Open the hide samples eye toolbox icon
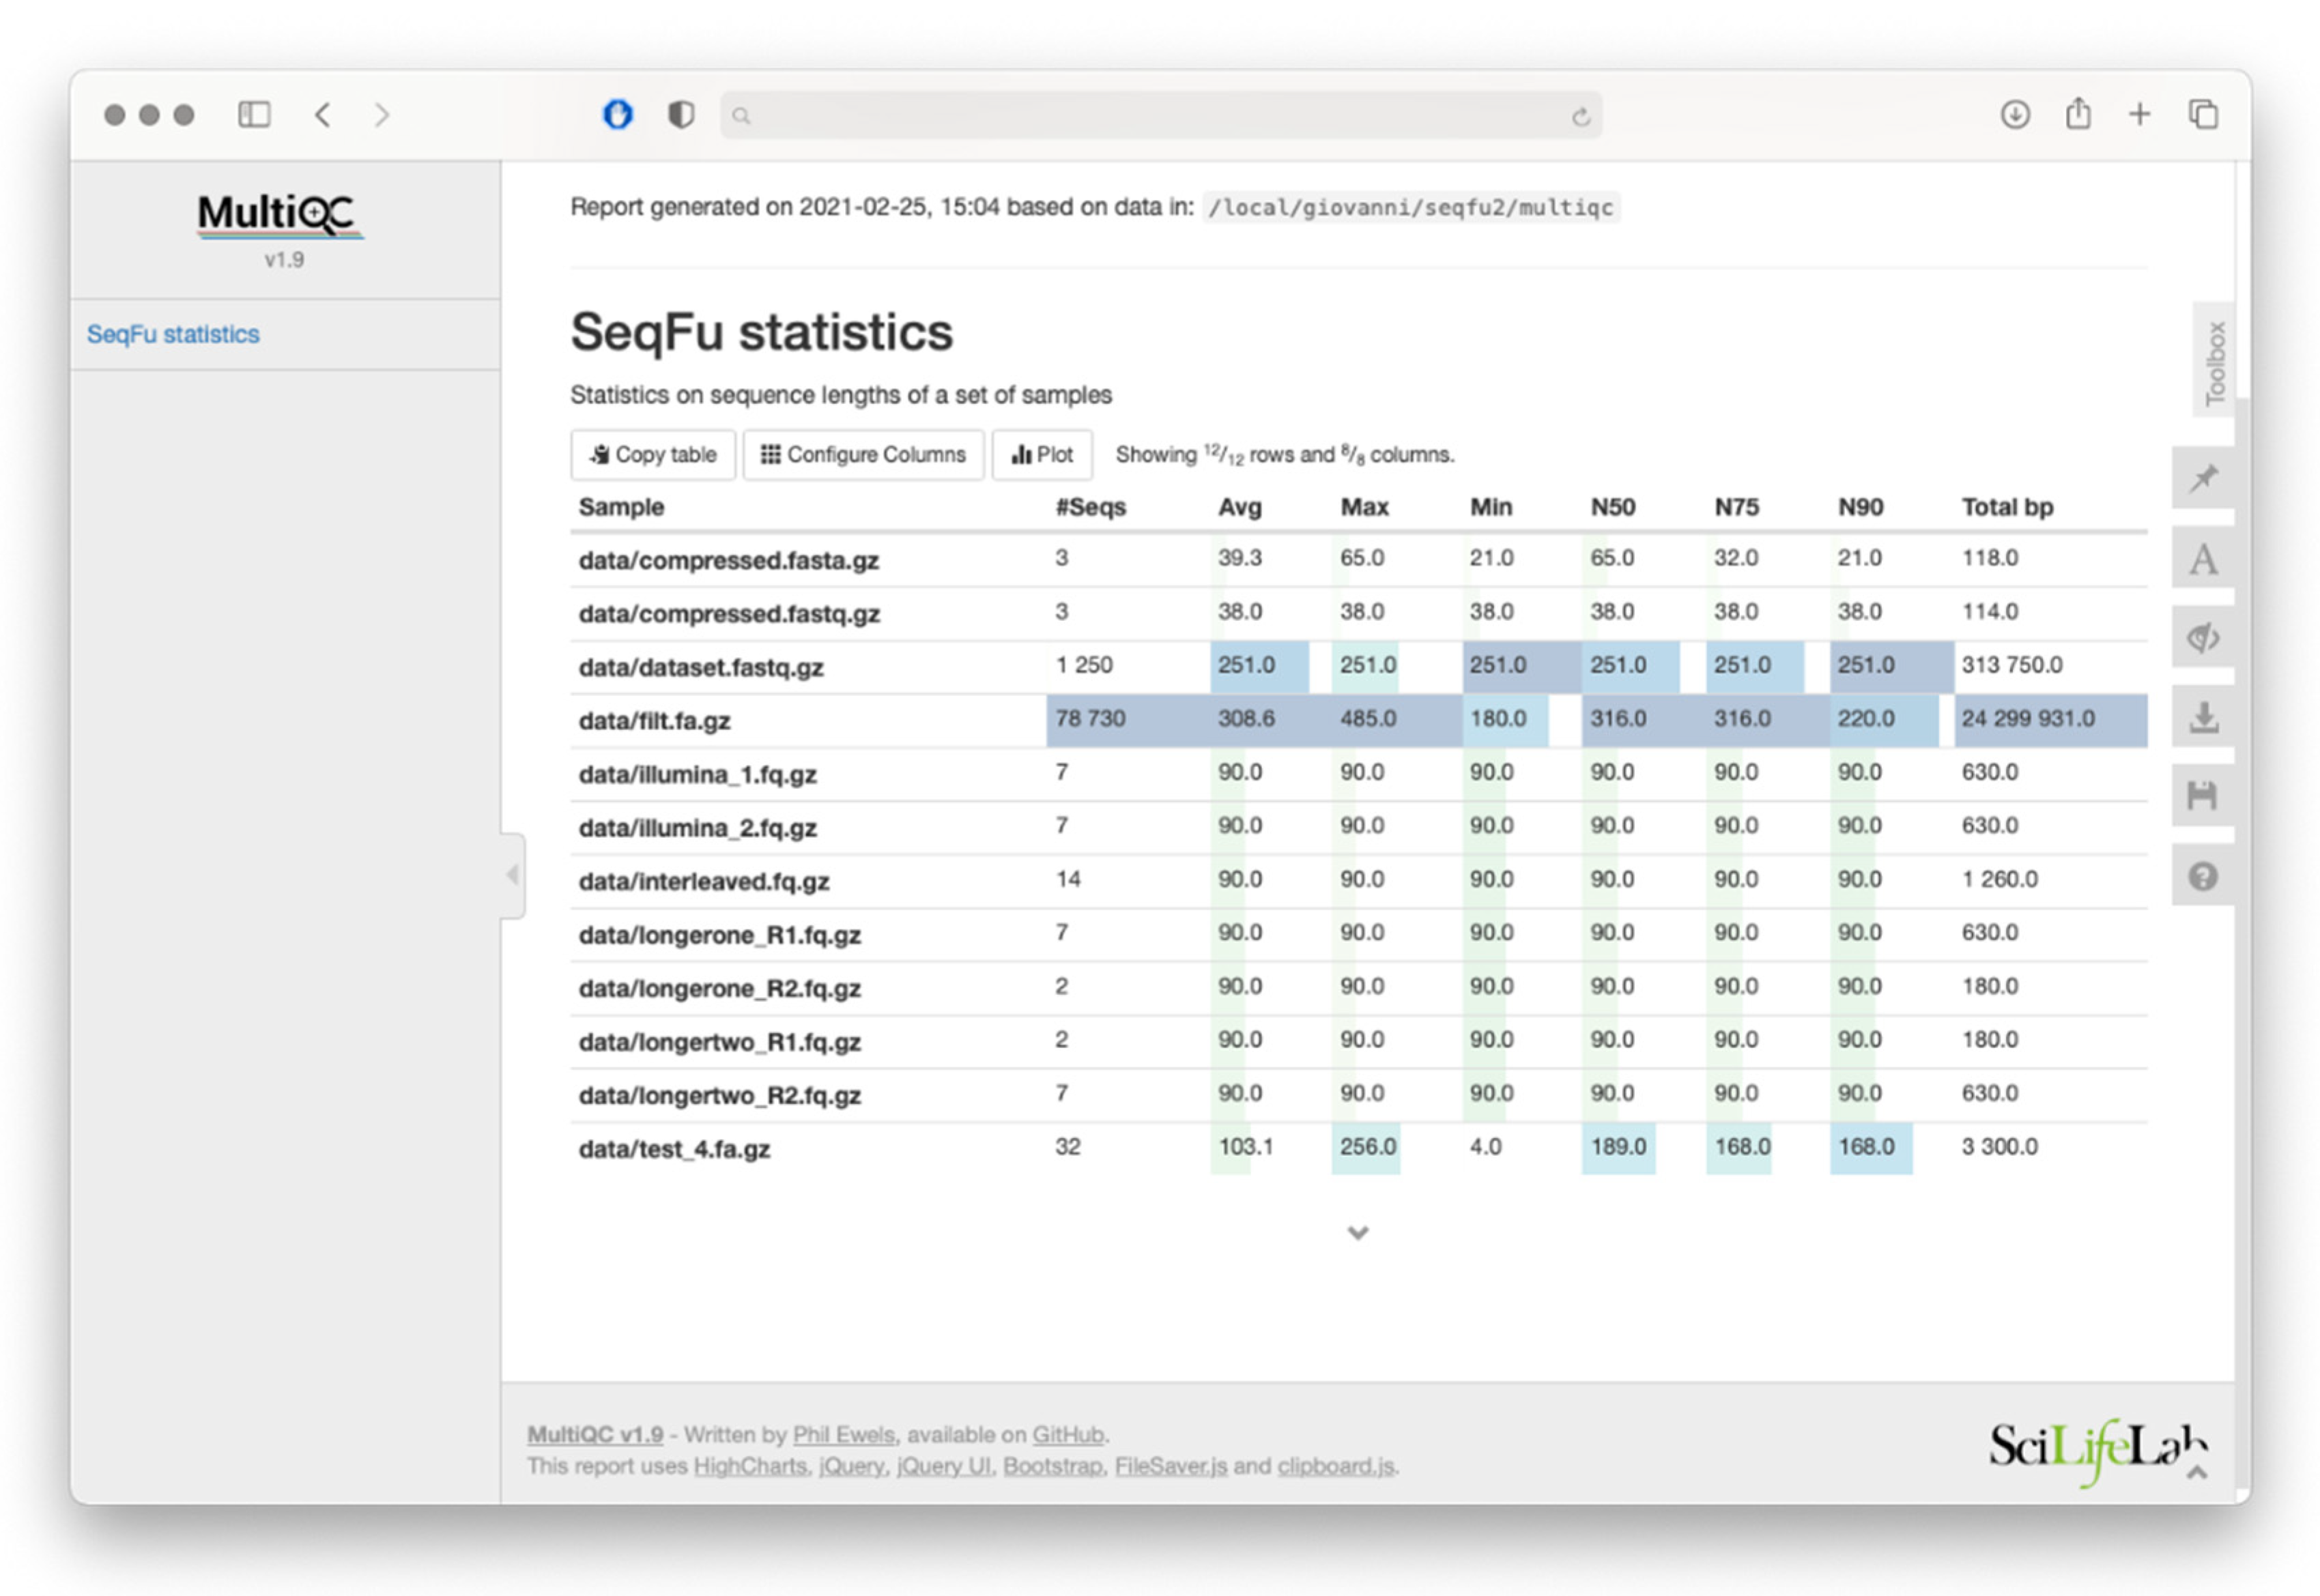Screen dimensions: 2320x1596 (2202, 637)
